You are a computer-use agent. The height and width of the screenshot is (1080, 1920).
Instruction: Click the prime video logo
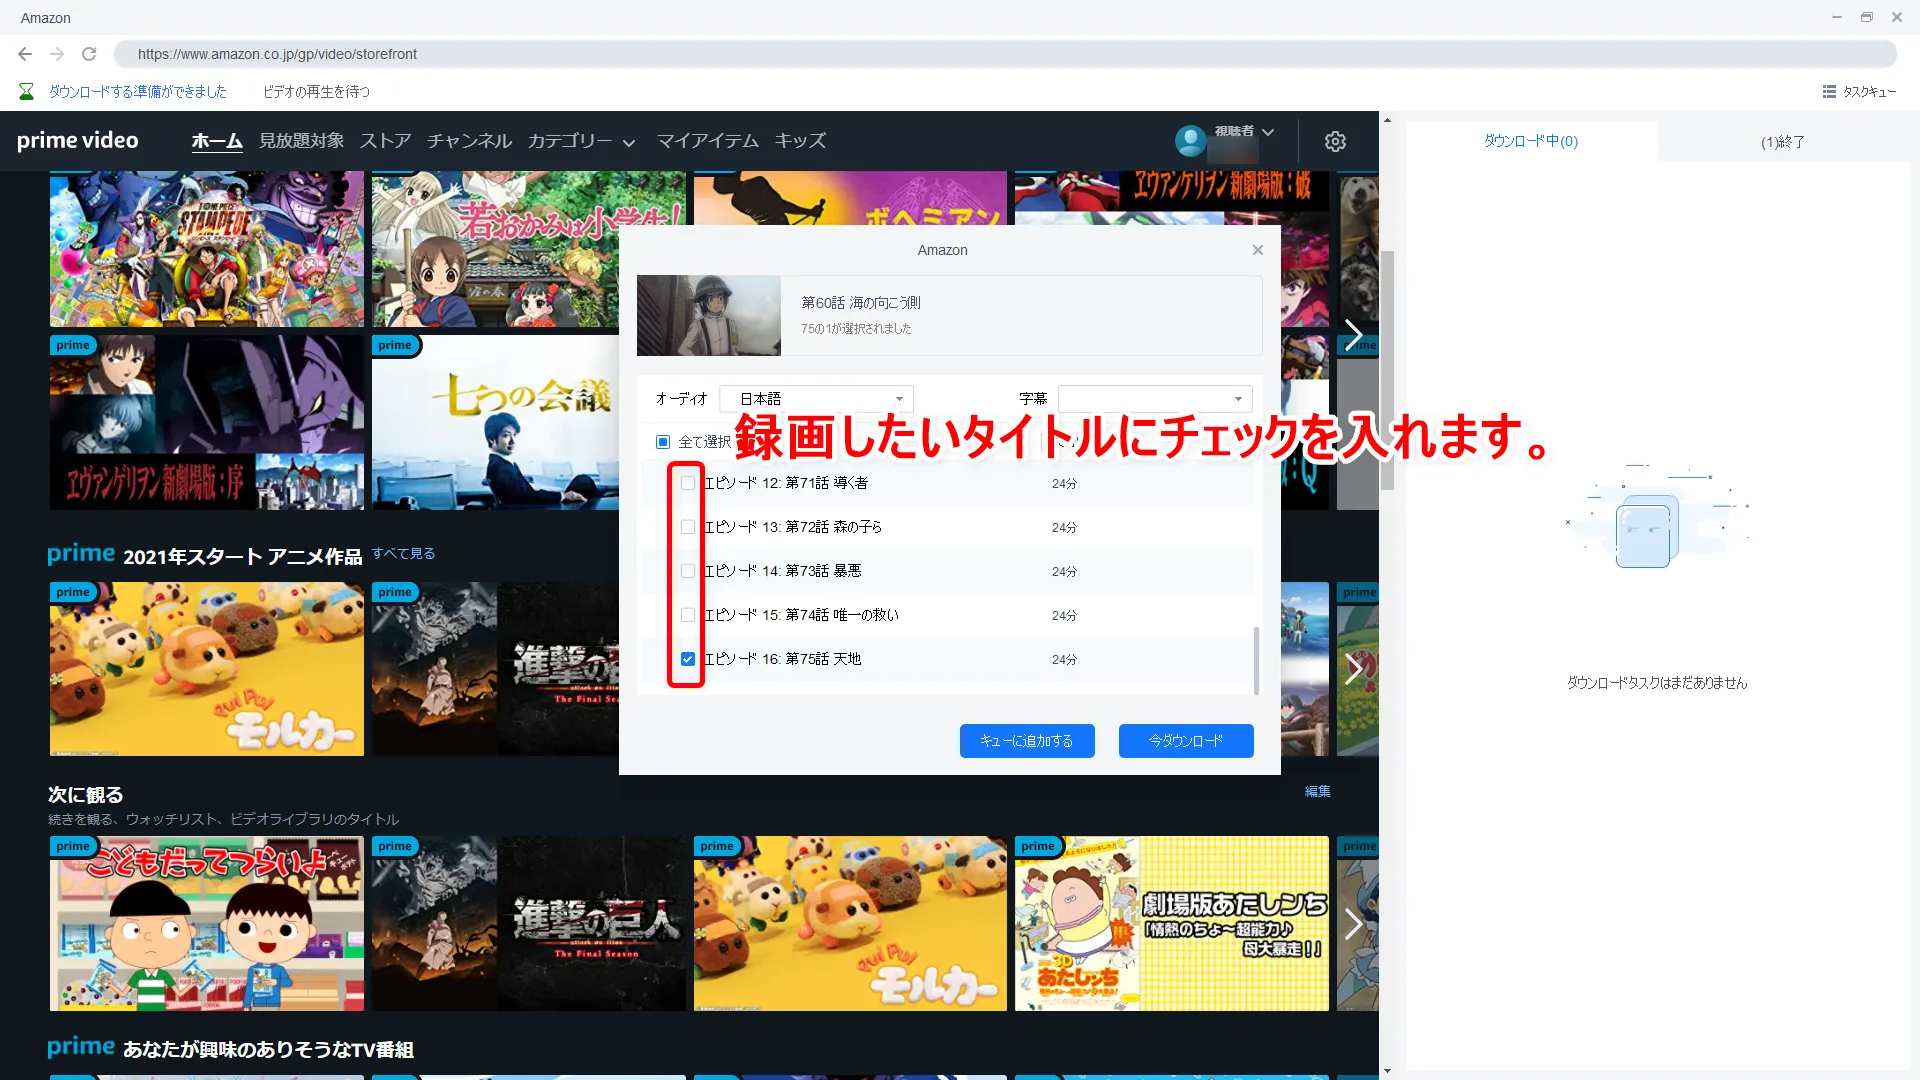tap(78, 141)
